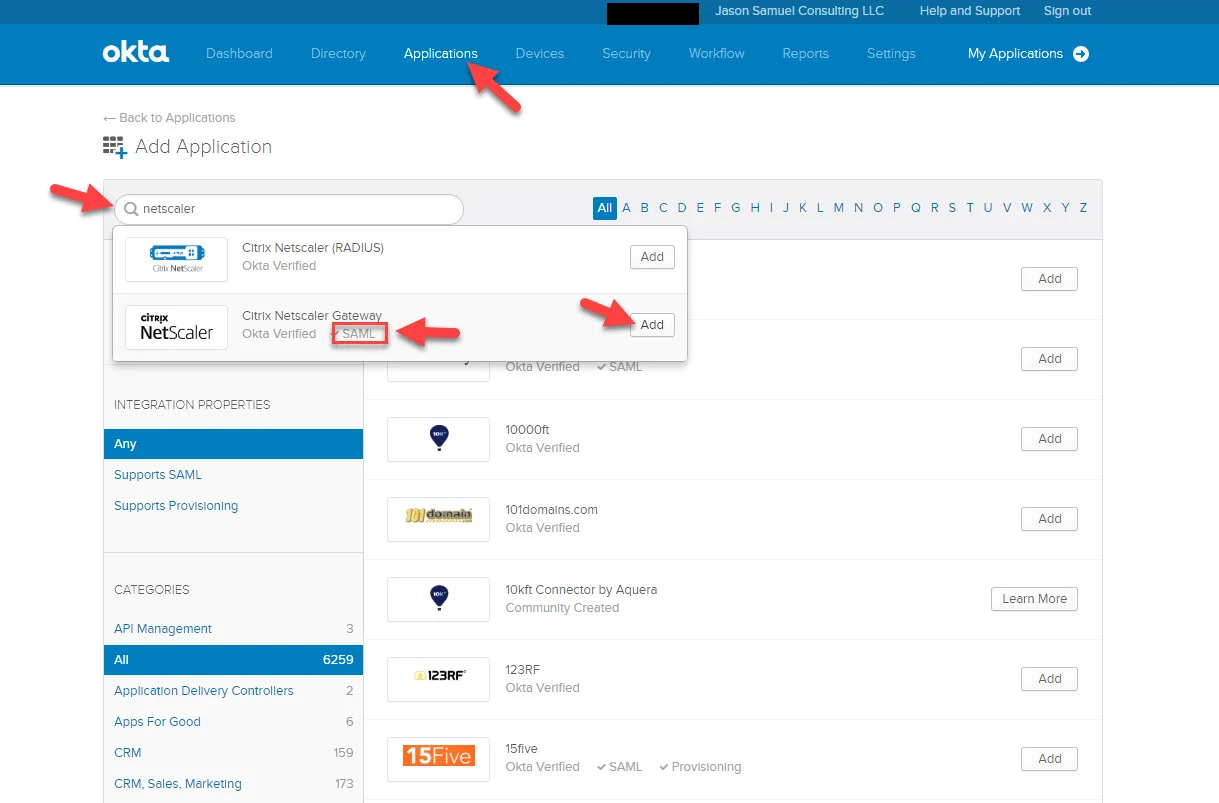This screenshot has width=1219, height=803.
Task: Open the Devices menu
Action: click(540, 54)
